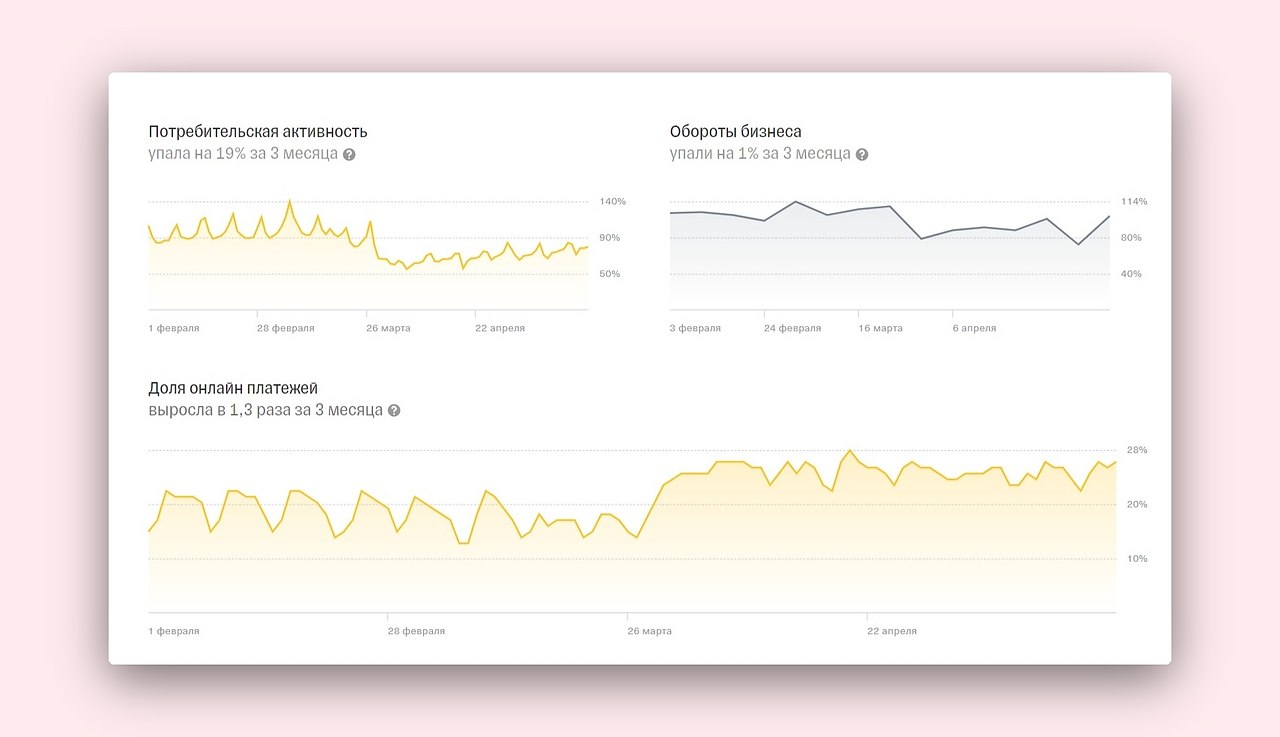This screenshot has height=737, width=1280.
Task: Click '22 апреля' on online payments chart
Action: click(x=892, y=632)
